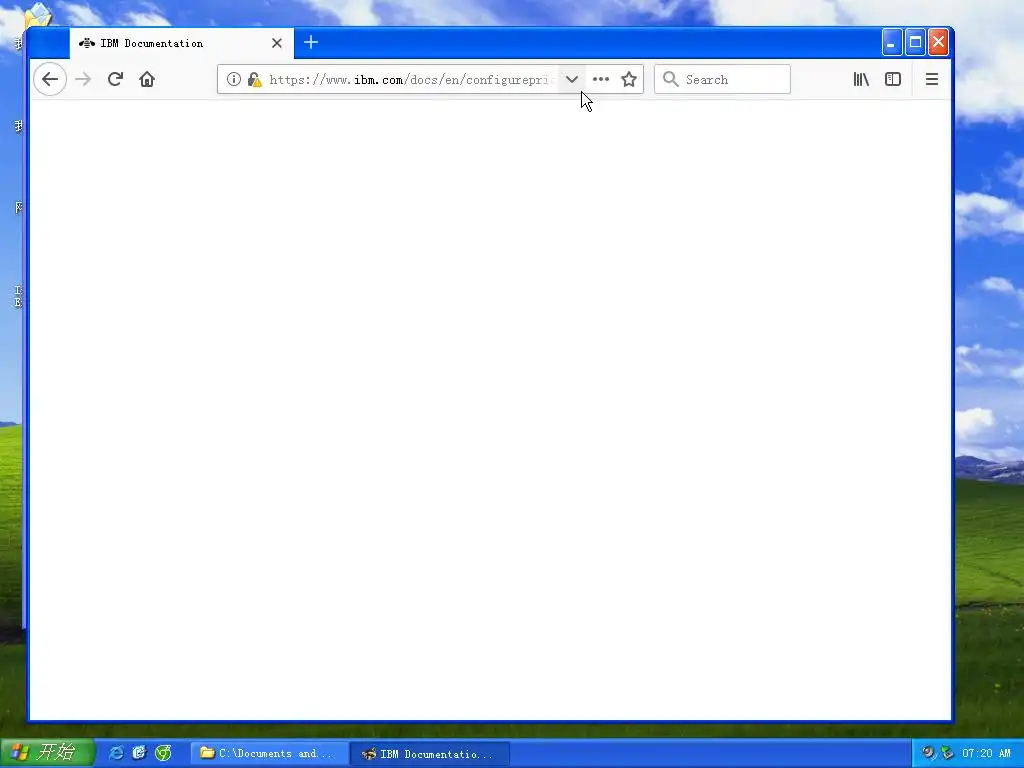Image resolution: width=1024 pixels, height=768 pixels.
Task: Click the first system tray icon
Action: 928,753
